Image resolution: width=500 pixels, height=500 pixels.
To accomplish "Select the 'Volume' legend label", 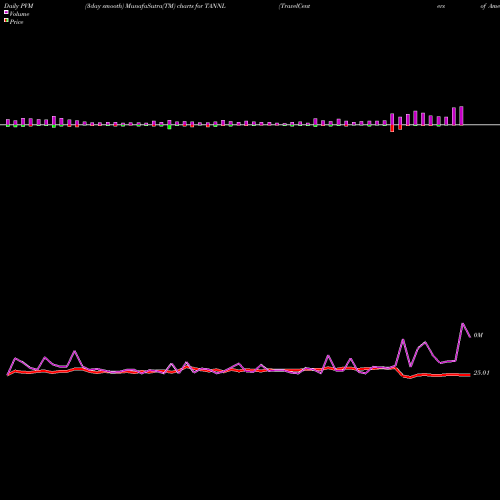I will [x=19, y=14].
